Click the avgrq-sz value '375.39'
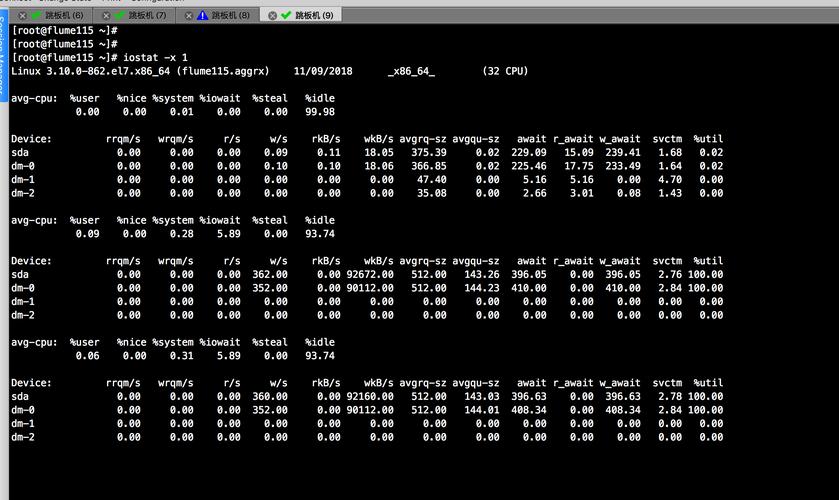Viewport: 839px width, 500px height. point(429,152)
